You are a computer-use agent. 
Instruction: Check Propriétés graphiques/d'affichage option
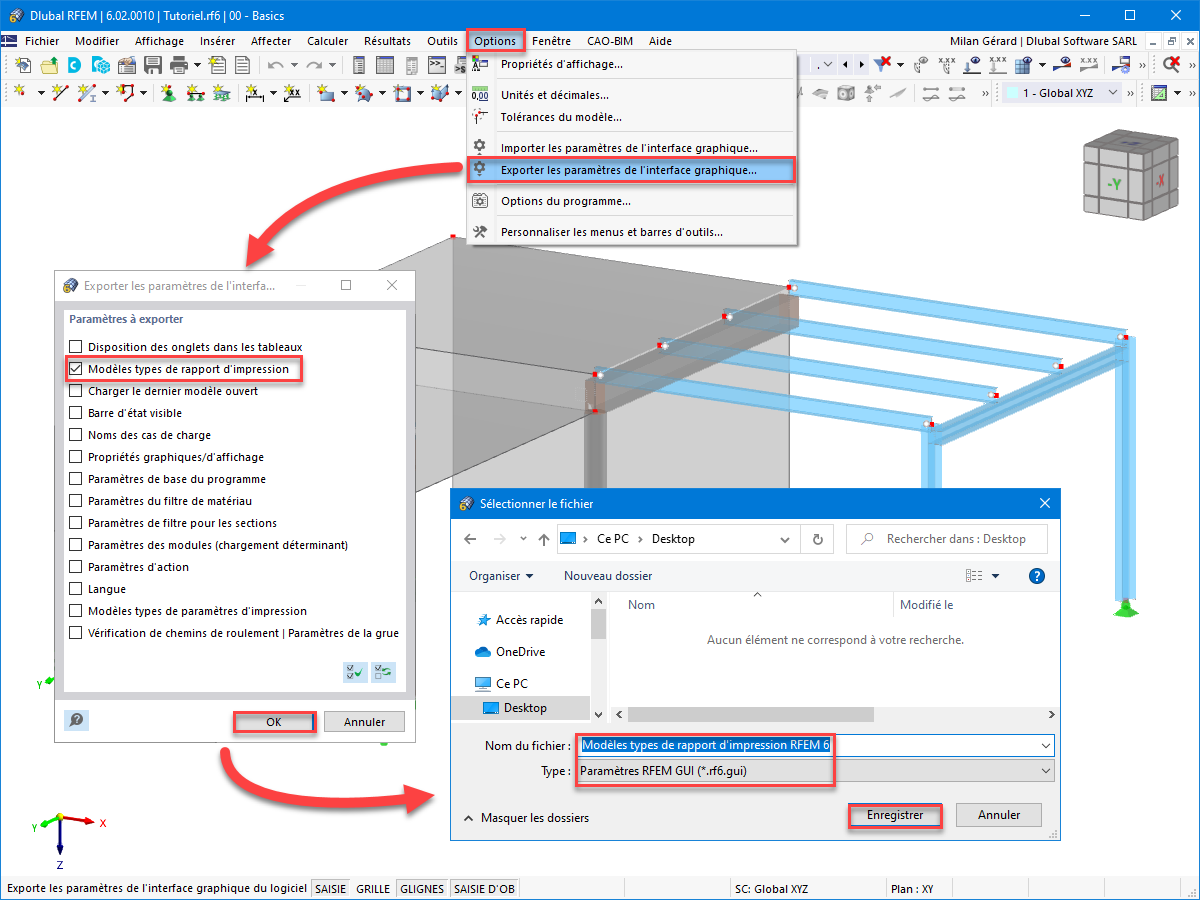75,457
